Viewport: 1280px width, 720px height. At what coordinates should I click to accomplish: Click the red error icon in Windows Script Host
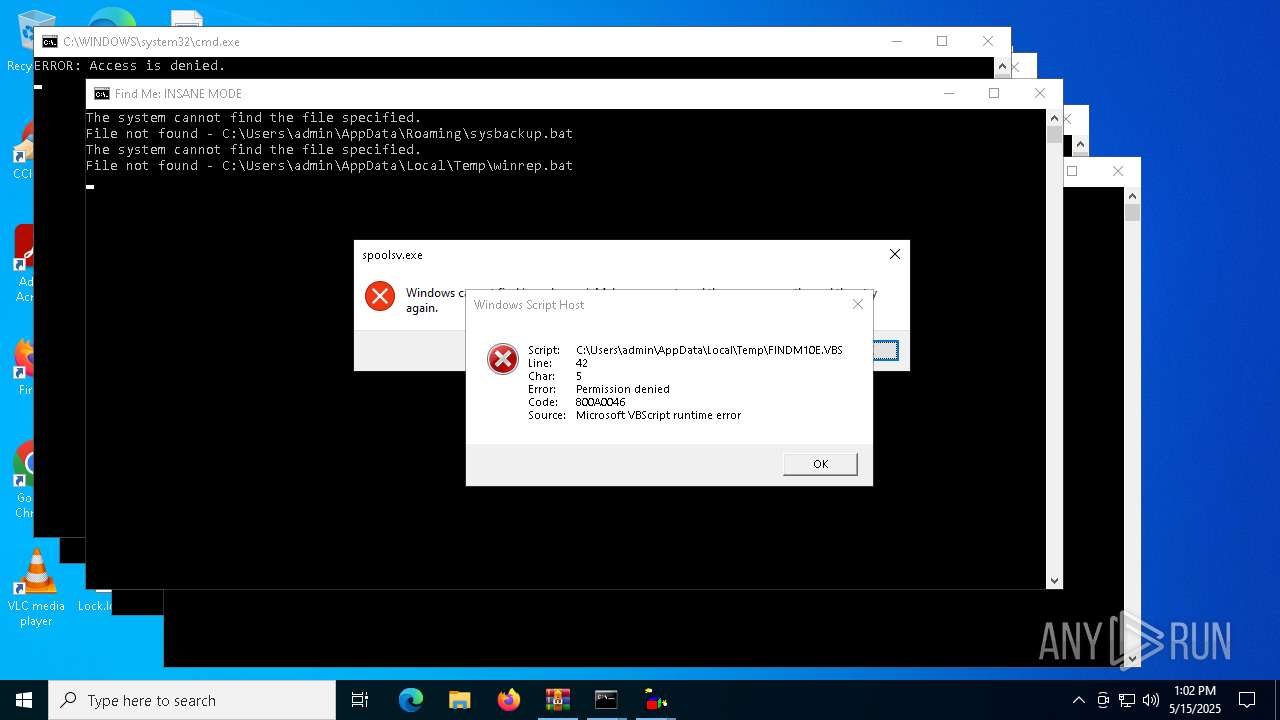pos(502,358)
